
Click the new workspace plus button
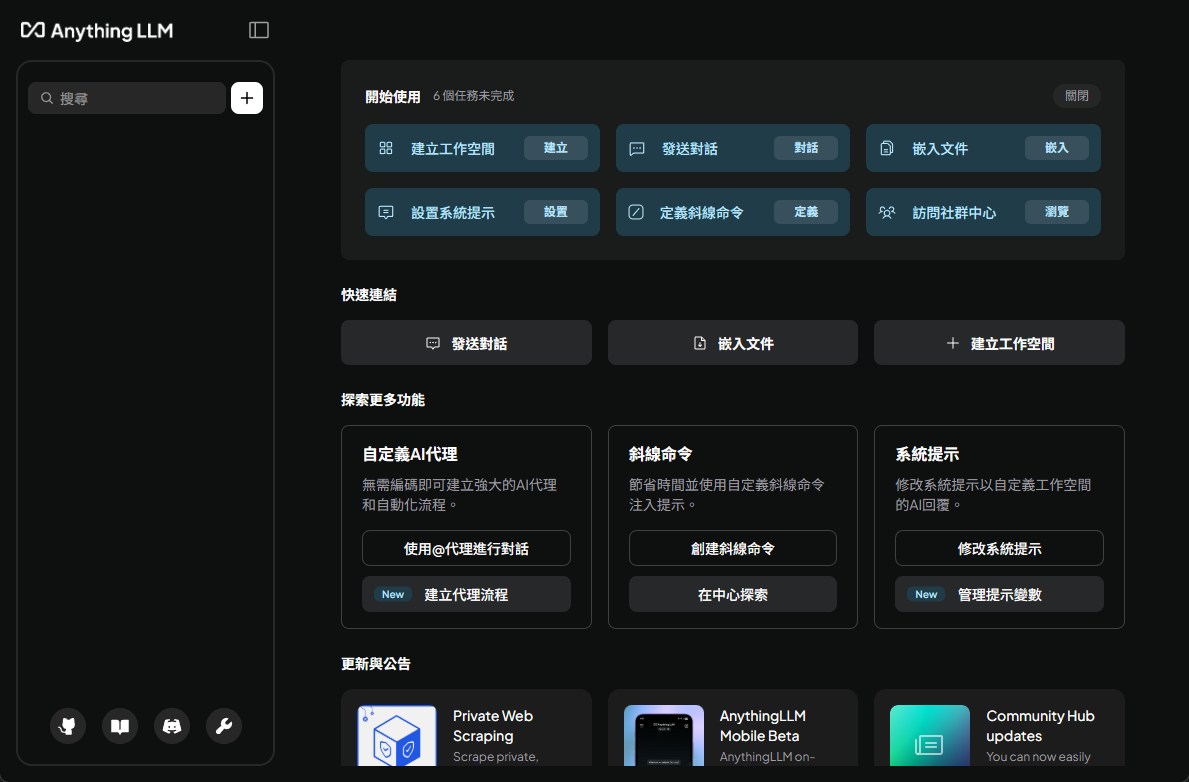pyautogui.click(x=246, y=98)
